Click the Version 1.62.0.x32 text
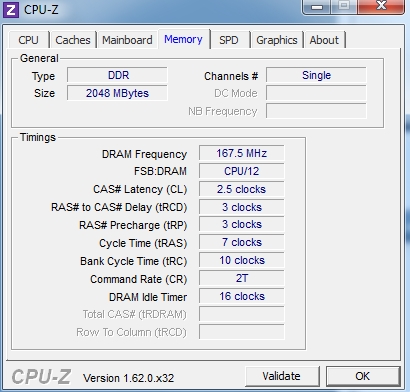 (x=129, y=378)
